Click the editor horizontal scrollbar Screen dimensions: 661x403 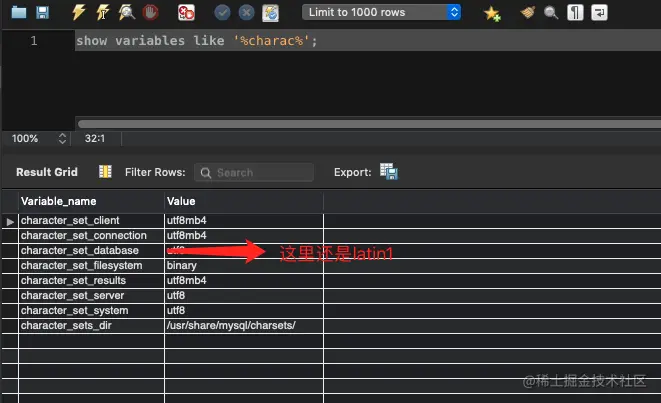click(369, 124)
